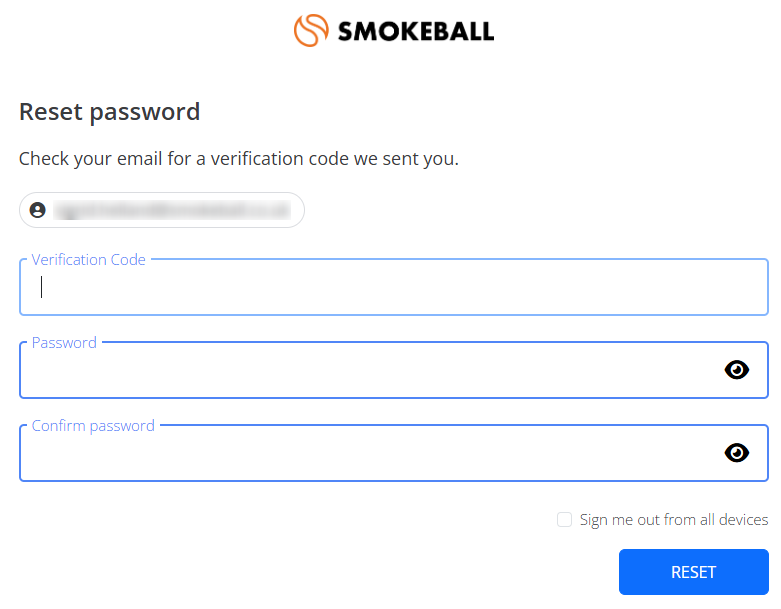
Task: Click the SMOKEBALL wordmark text
Action: click(x=416, y=32)
